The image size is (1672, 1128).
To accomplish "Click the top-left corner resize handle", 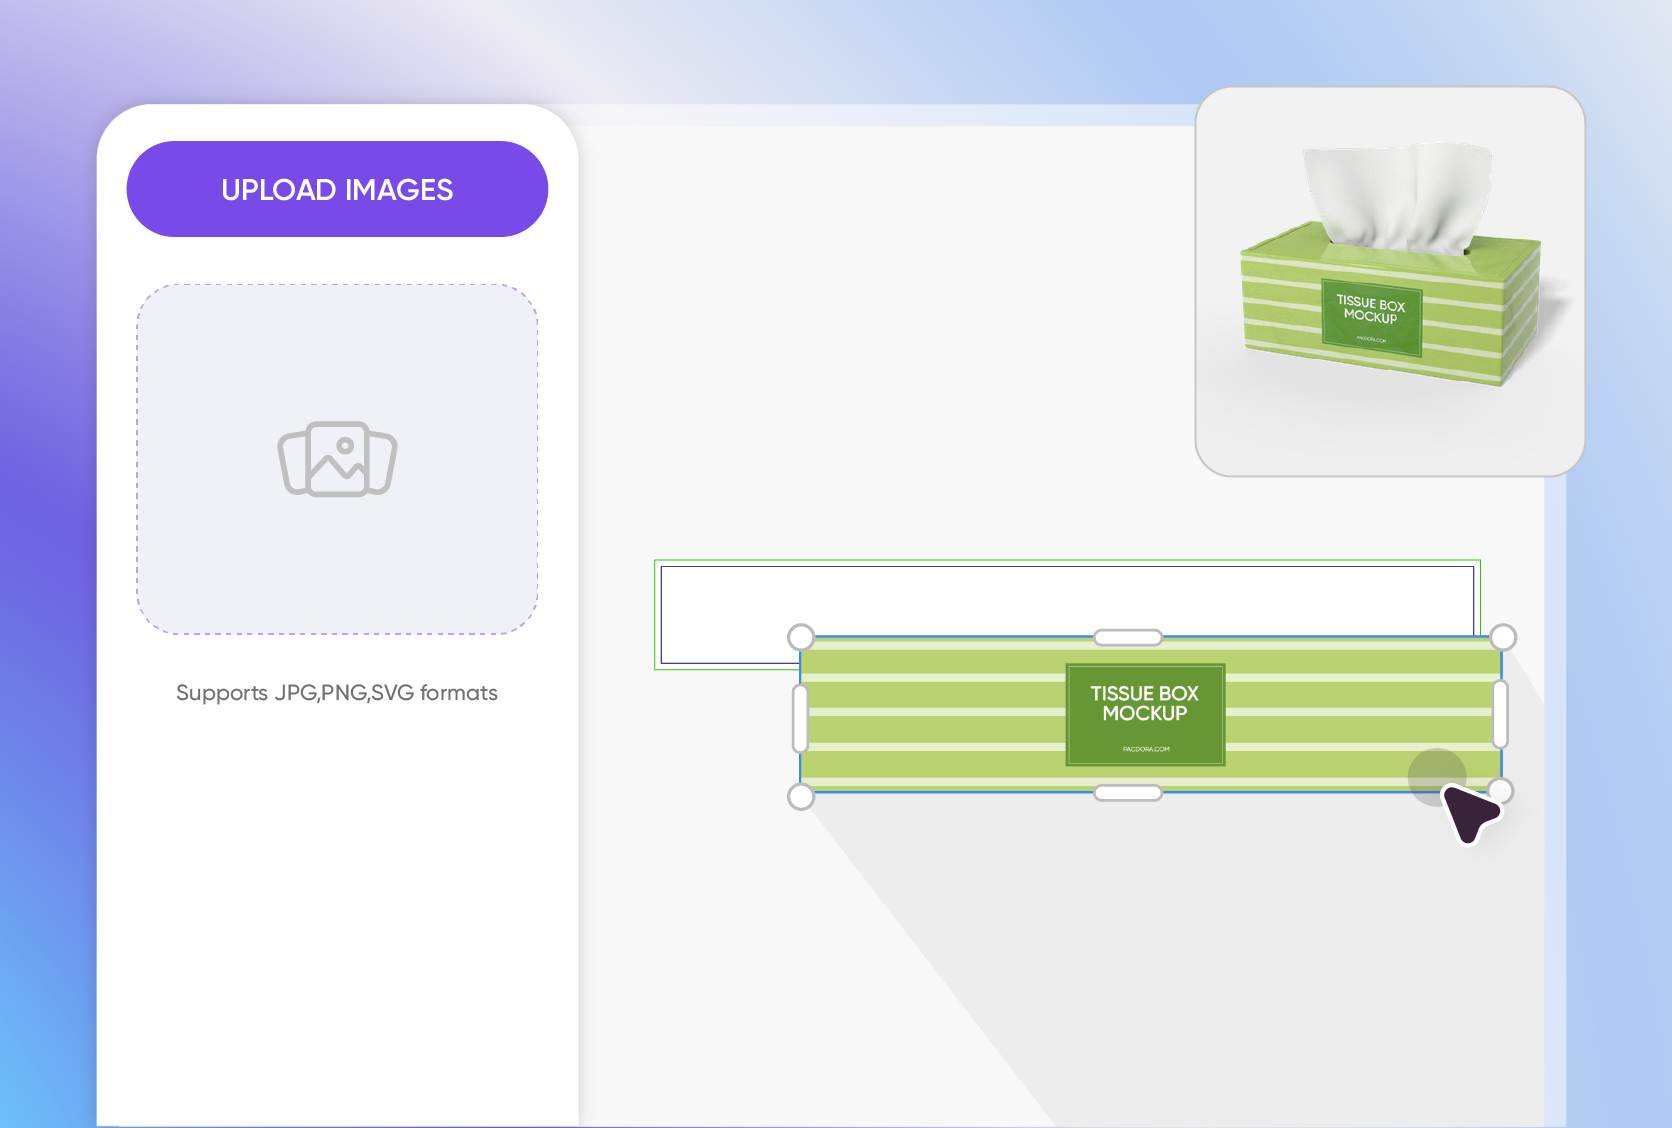I will (x=799, y=634).
